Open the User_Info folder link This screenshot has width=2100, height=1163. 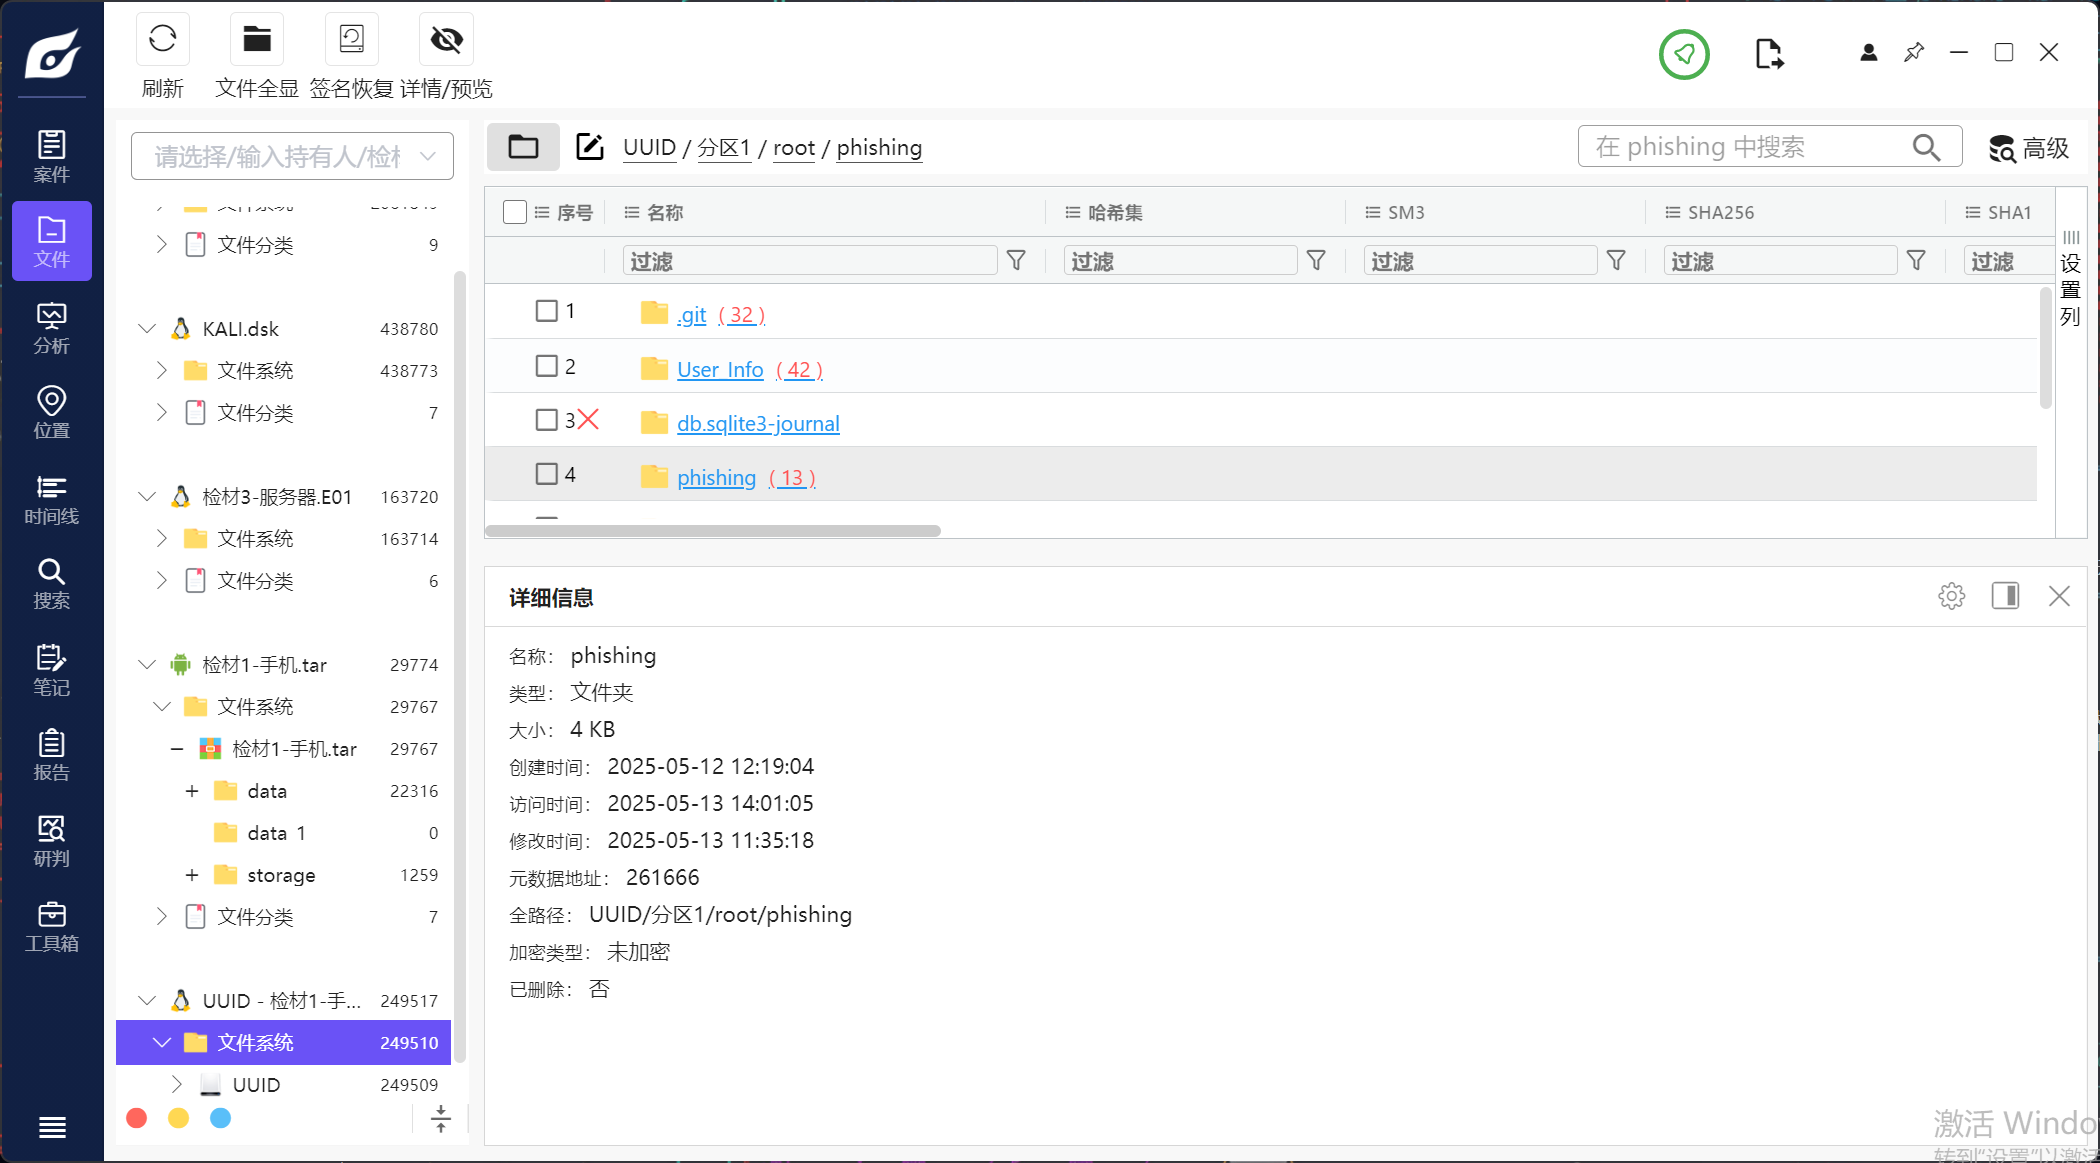click(720, 369)
